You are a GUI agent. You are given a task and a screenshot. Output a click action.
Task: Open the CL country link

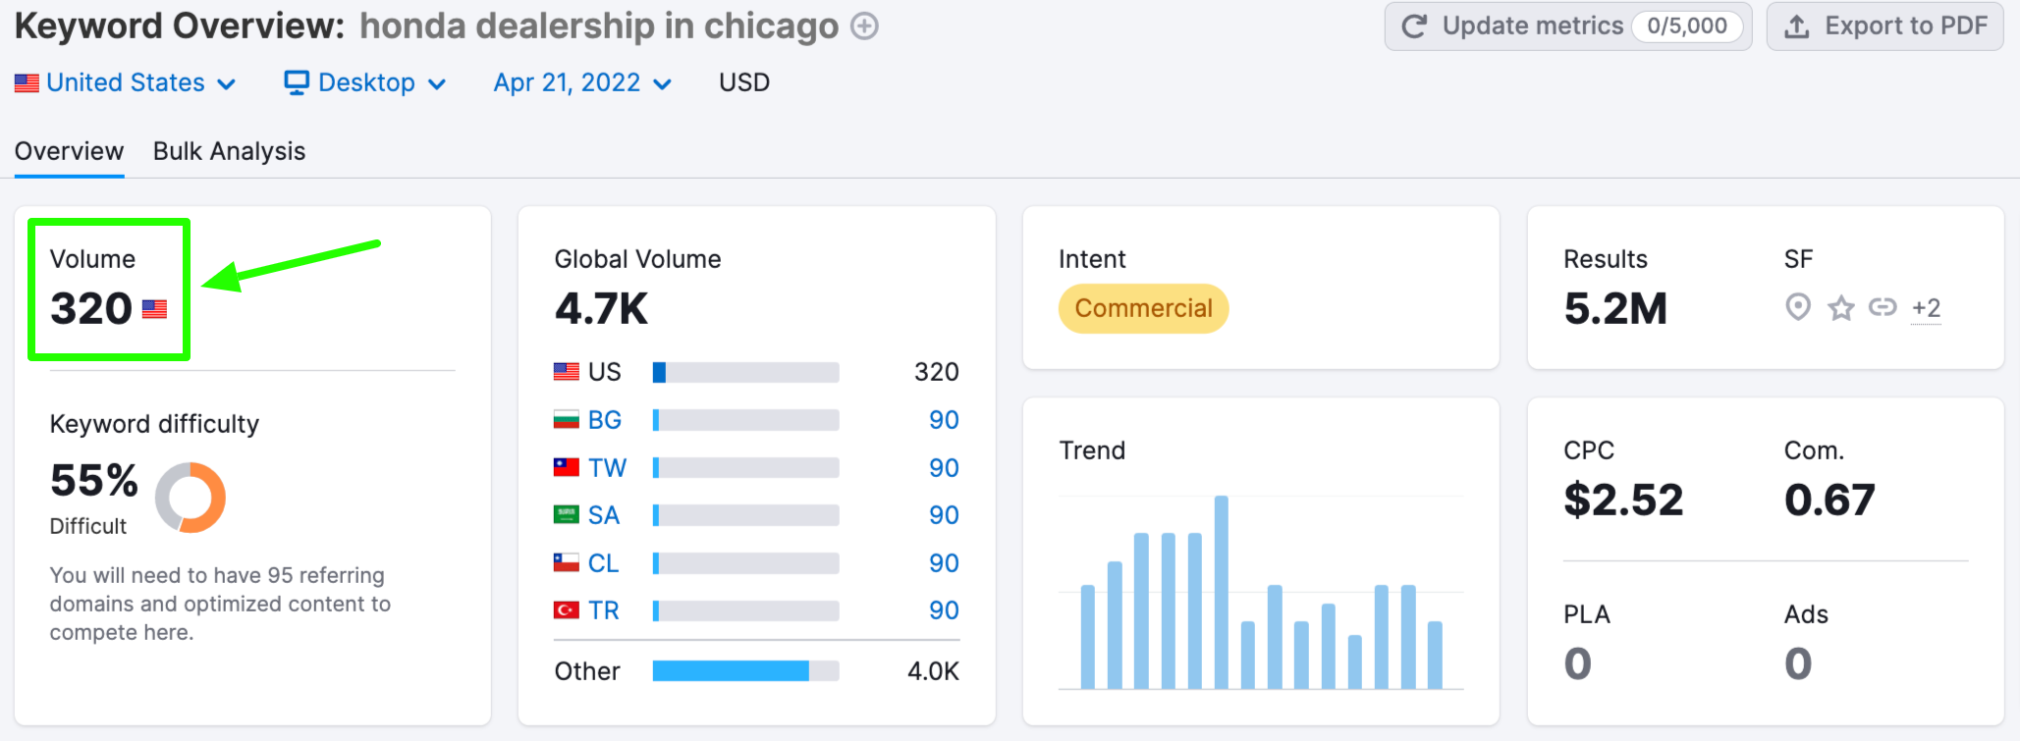click(603, 563)
